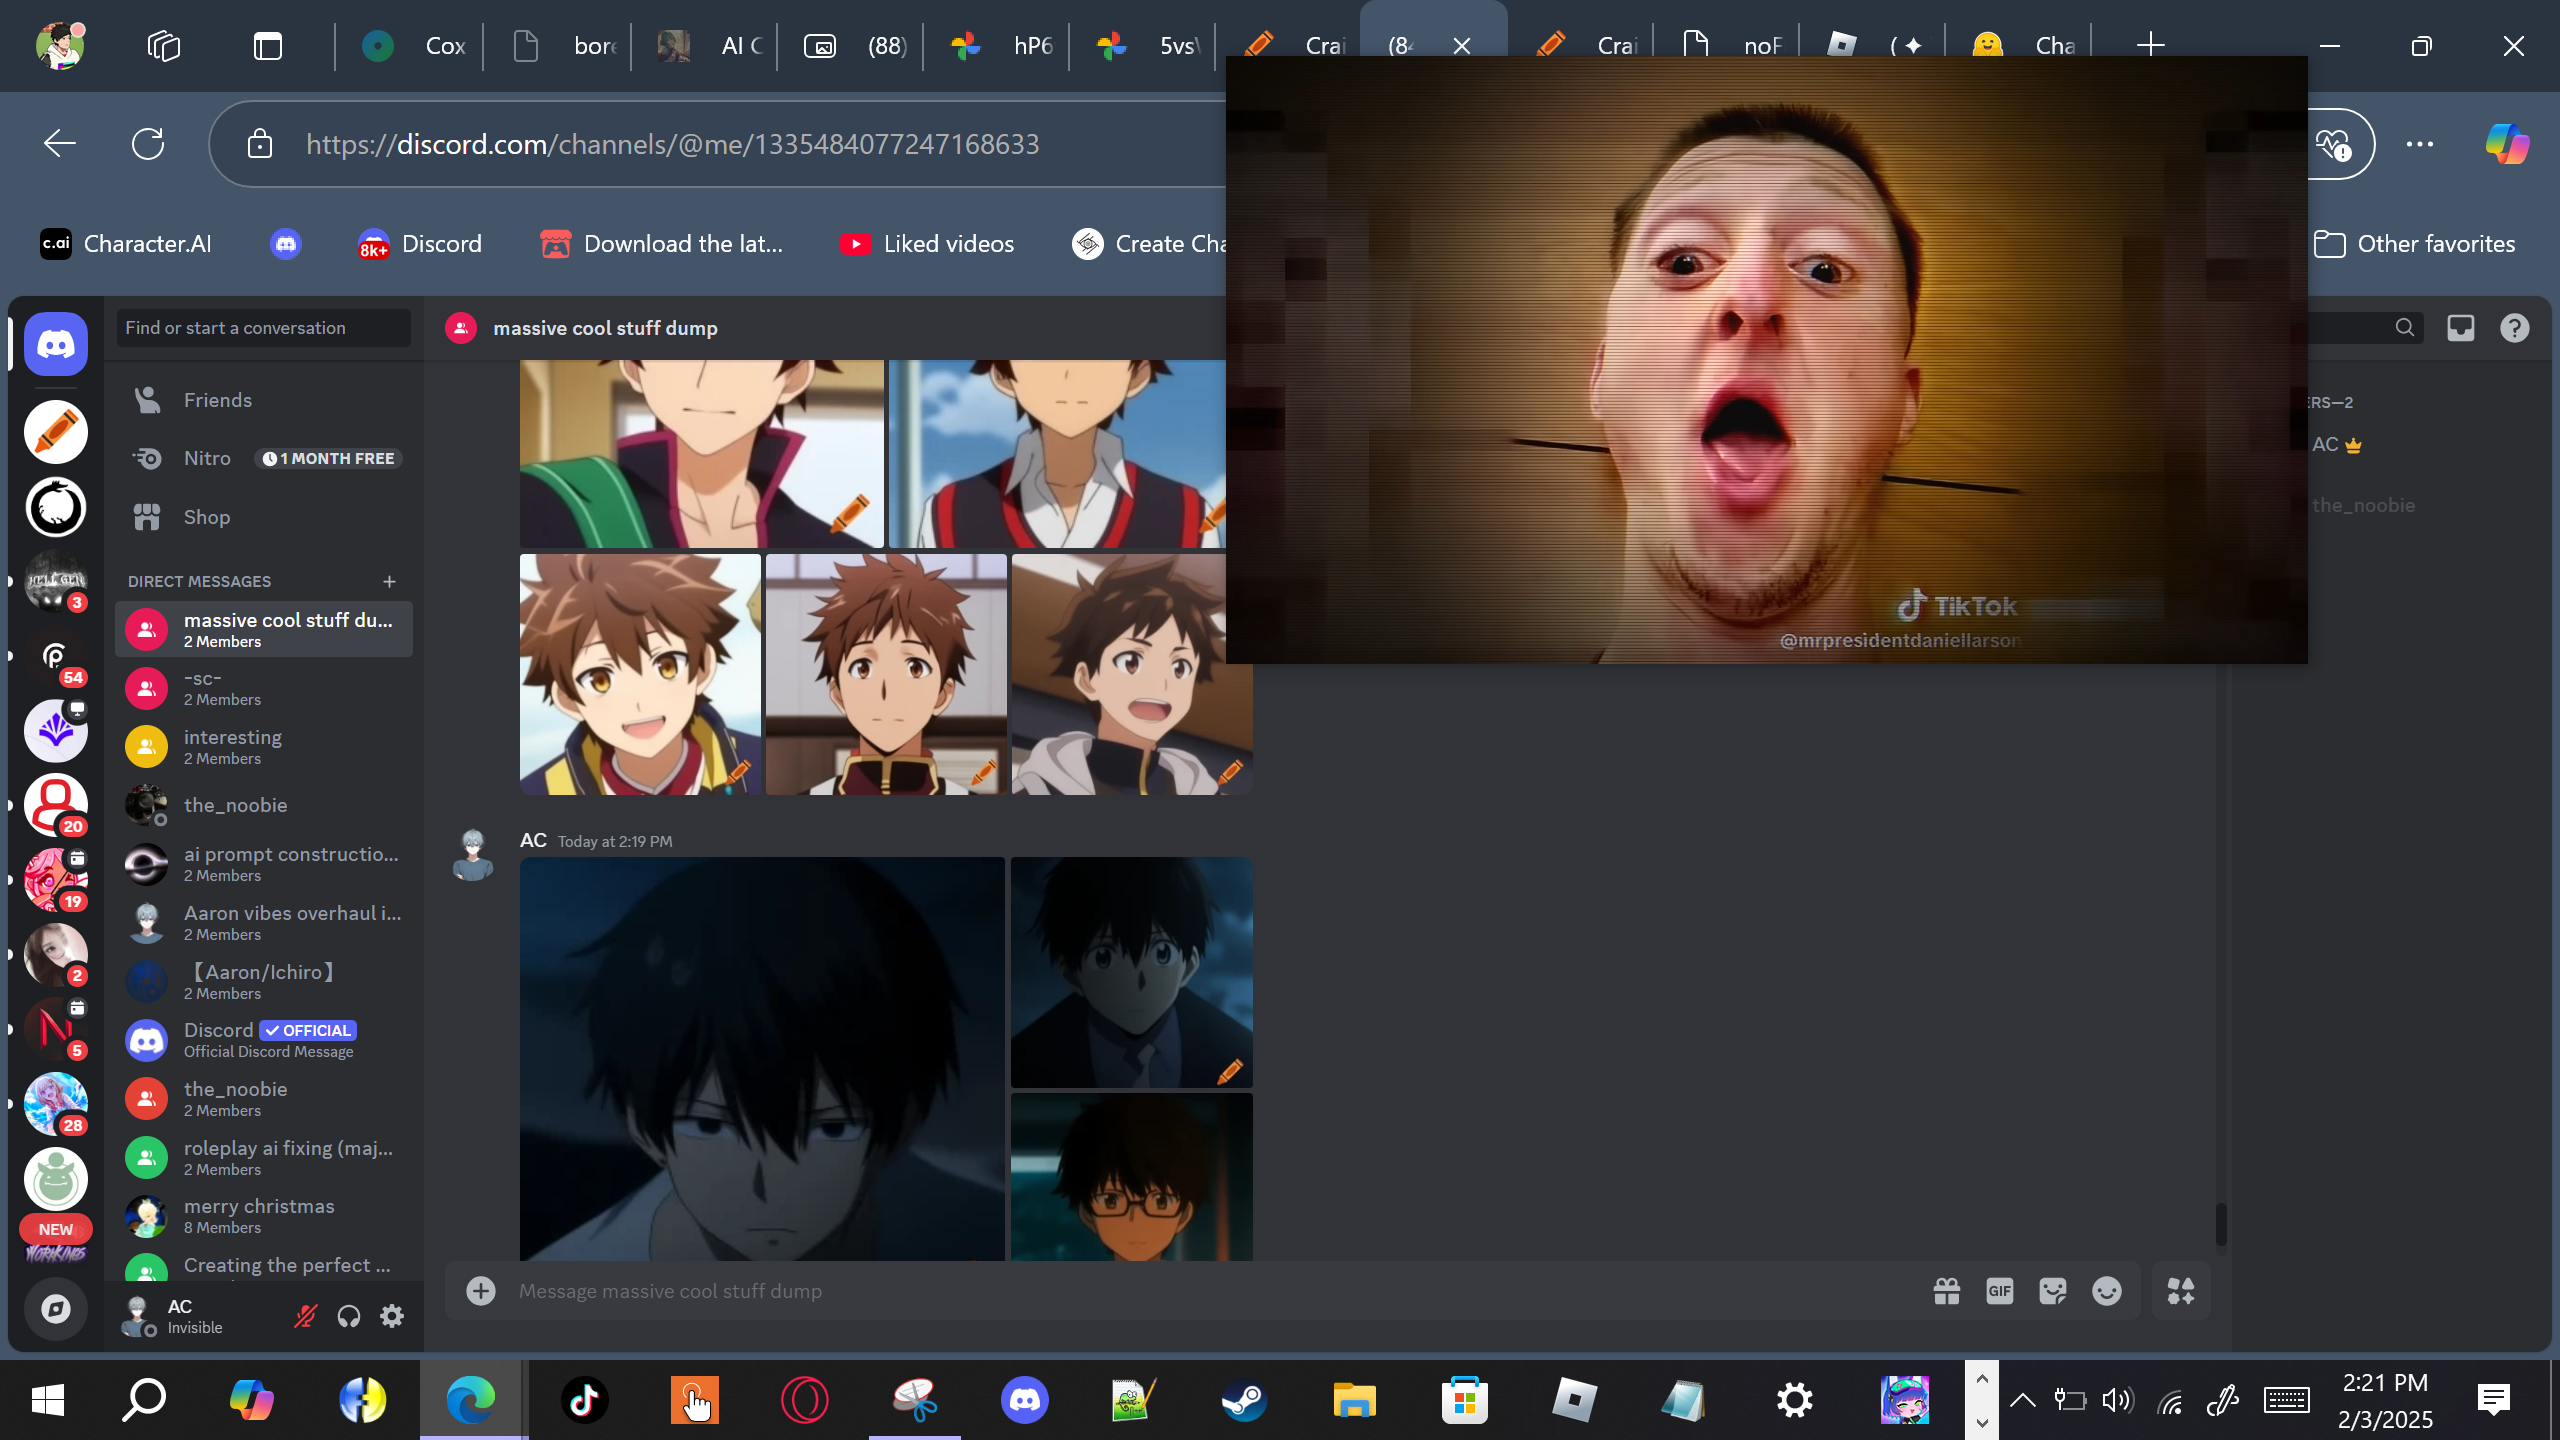Image resolution: width=2560 pixels, height=1440 pixels.
Task: Open the emoji picker
Action: click(x=2107, y=1291)
